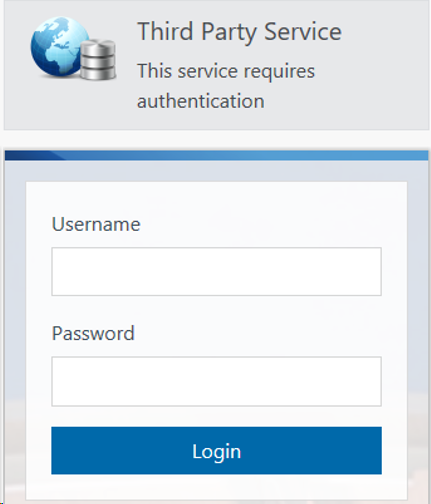Click the word Service in the title

click(303, 32)
